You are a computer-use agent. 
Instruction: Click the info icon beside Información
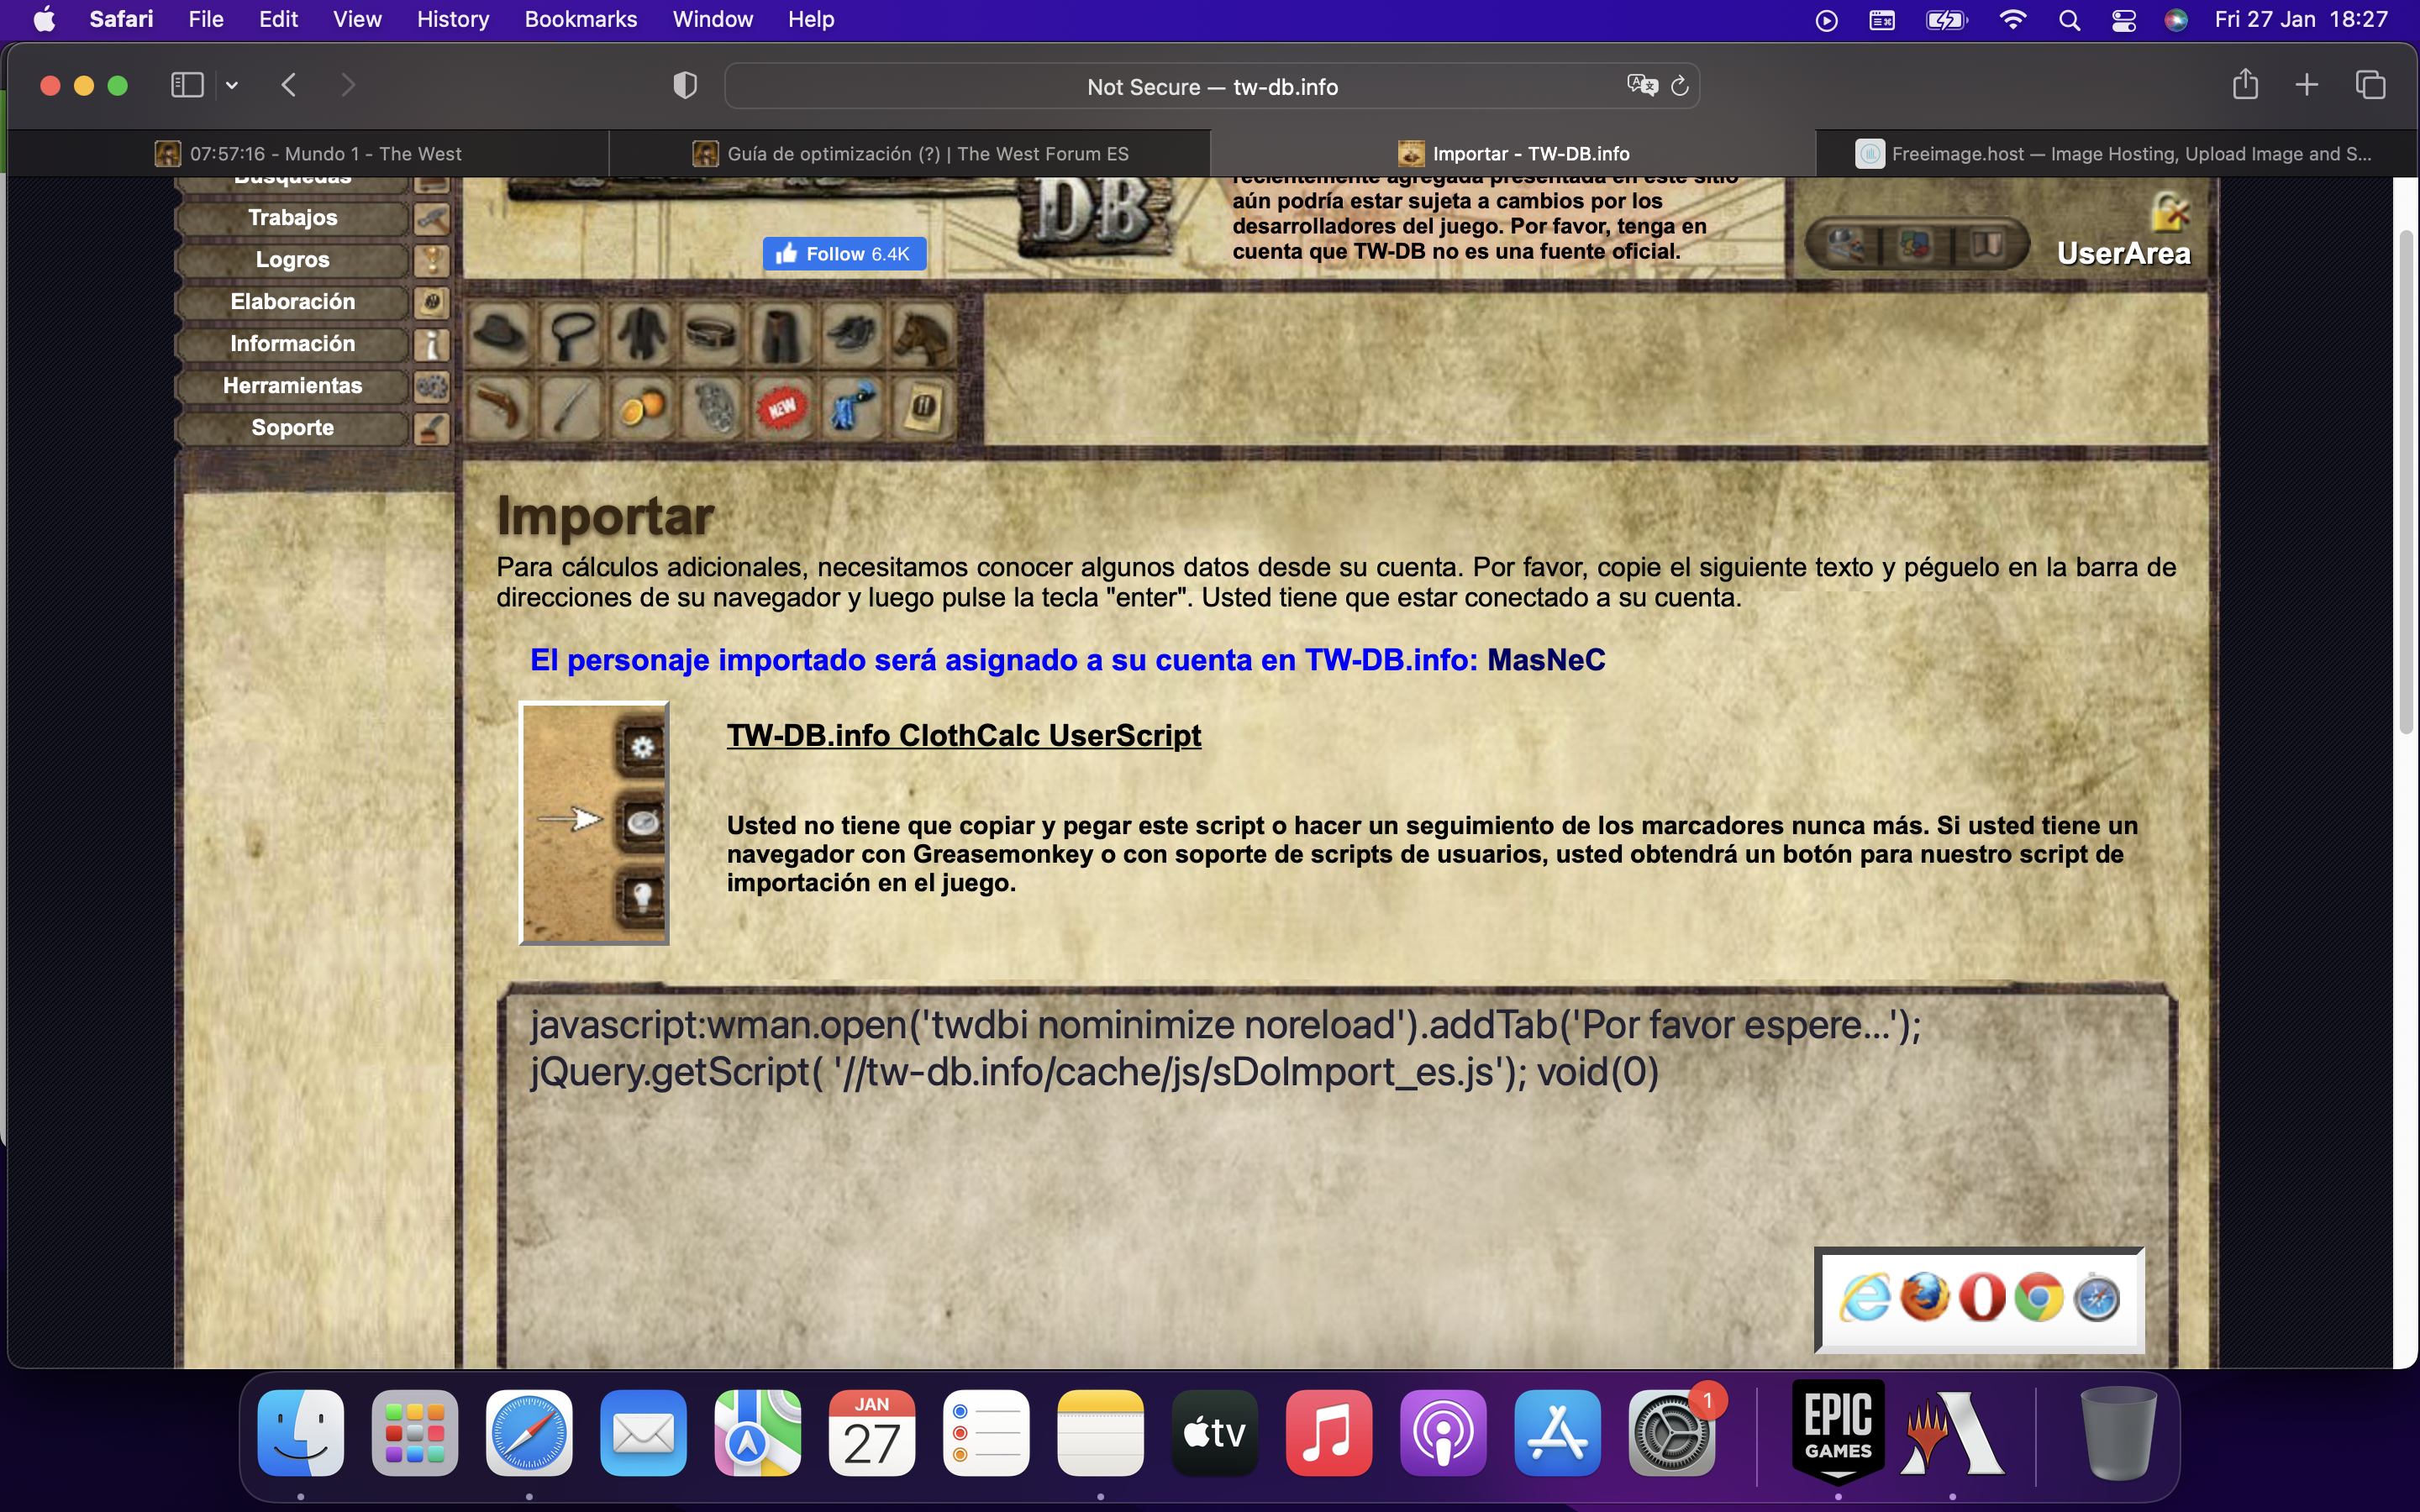[x=432, y=344]
